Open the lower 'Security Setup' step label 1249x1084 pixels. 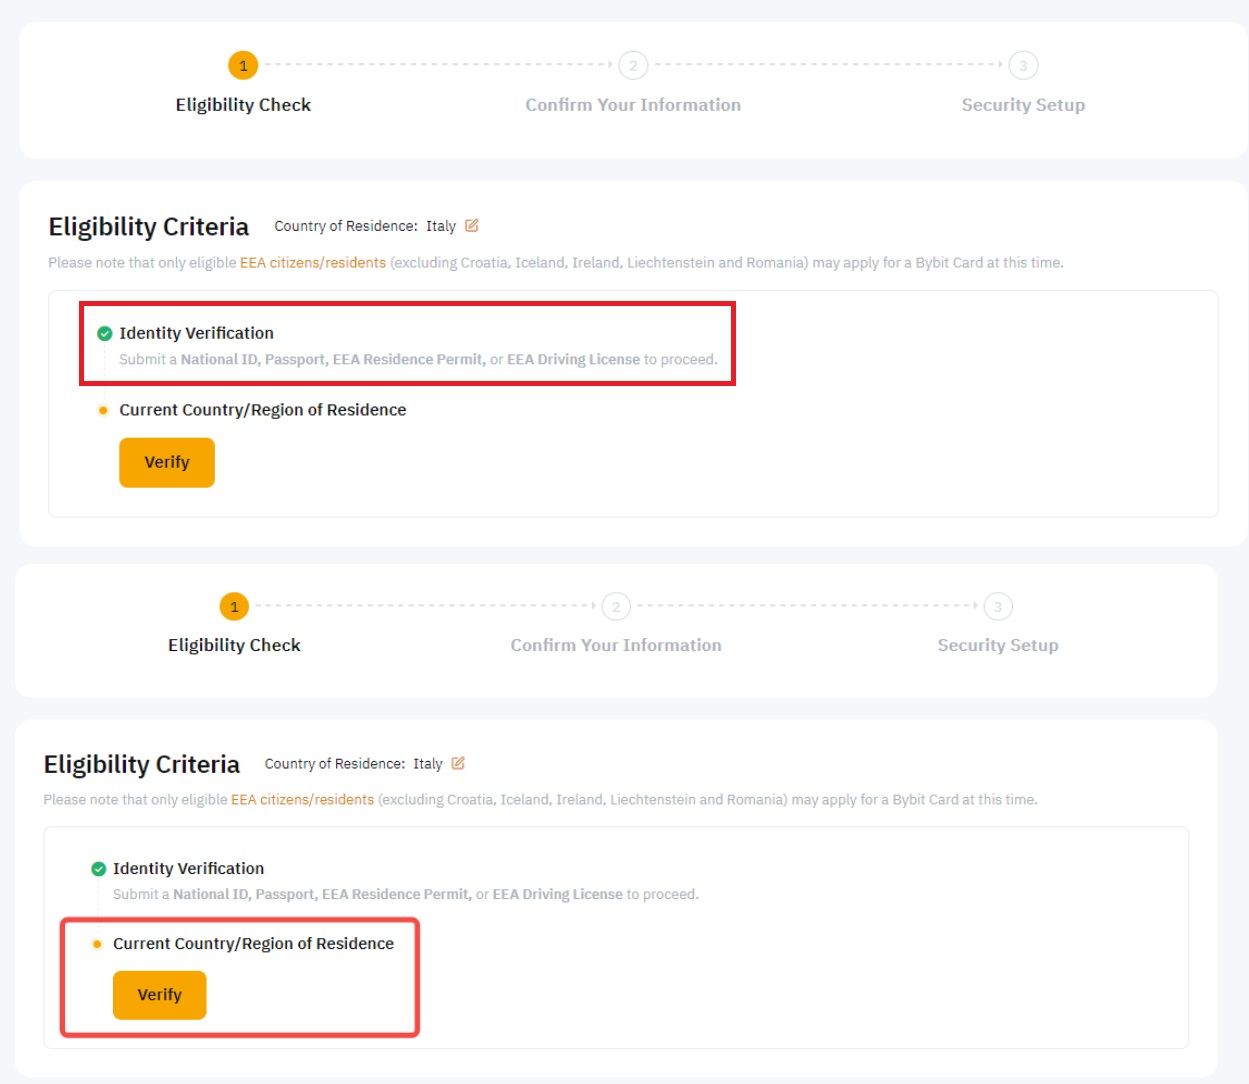(998, 645)
